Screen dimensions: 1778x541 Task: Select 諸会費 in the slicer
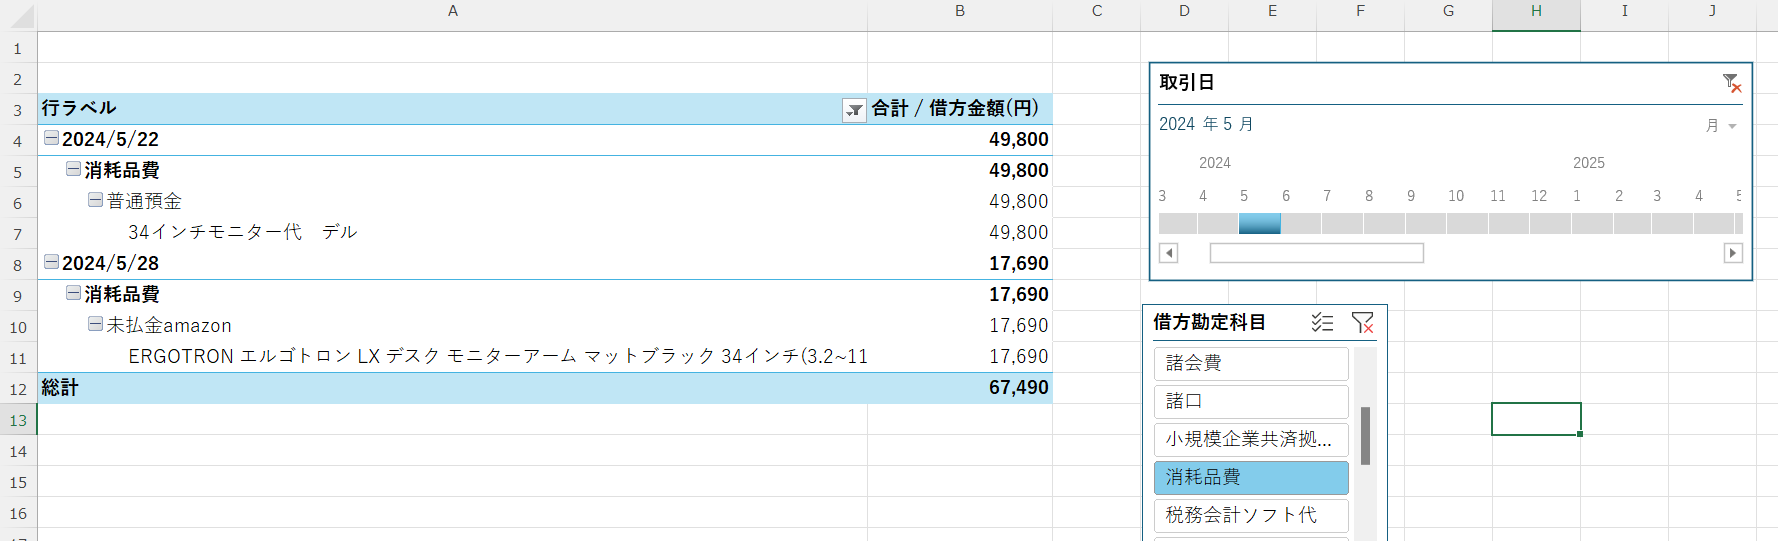1250,363
